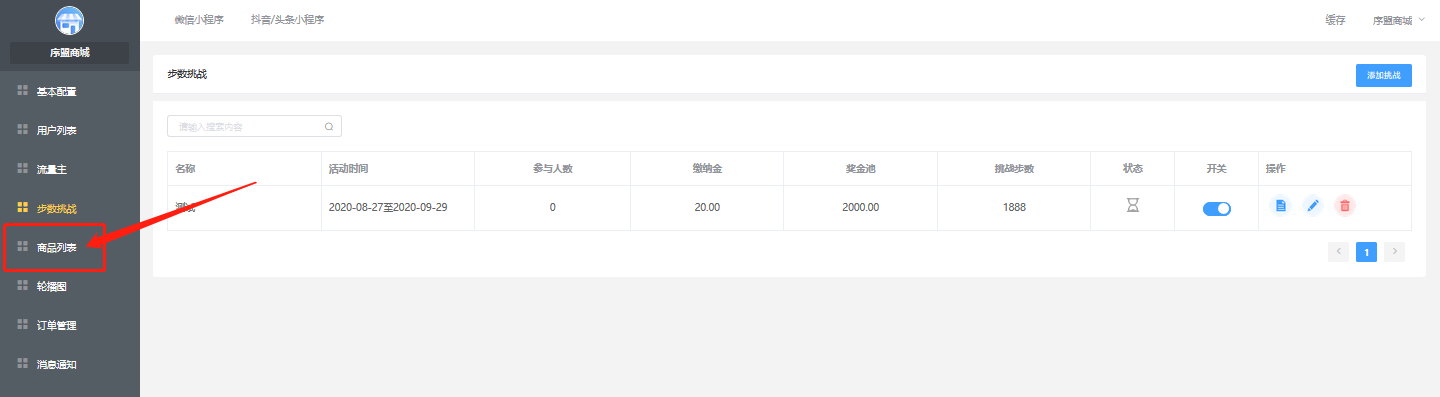Select page 1 in pagination

[x=1366, y=252]
